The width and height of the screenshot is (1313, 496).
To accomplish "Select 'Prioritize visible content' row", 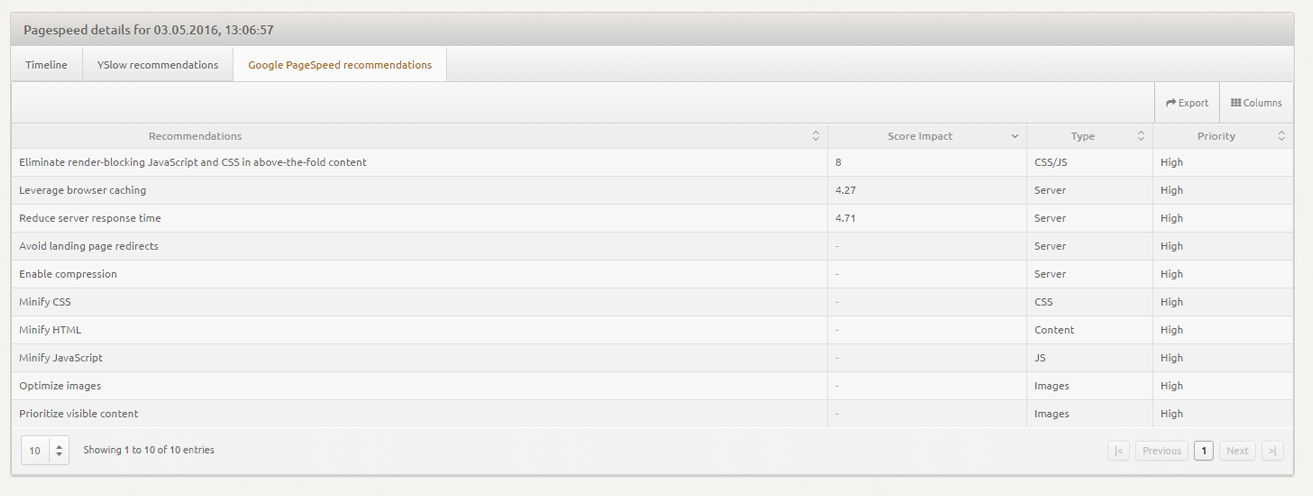I will tap(652, 414).
